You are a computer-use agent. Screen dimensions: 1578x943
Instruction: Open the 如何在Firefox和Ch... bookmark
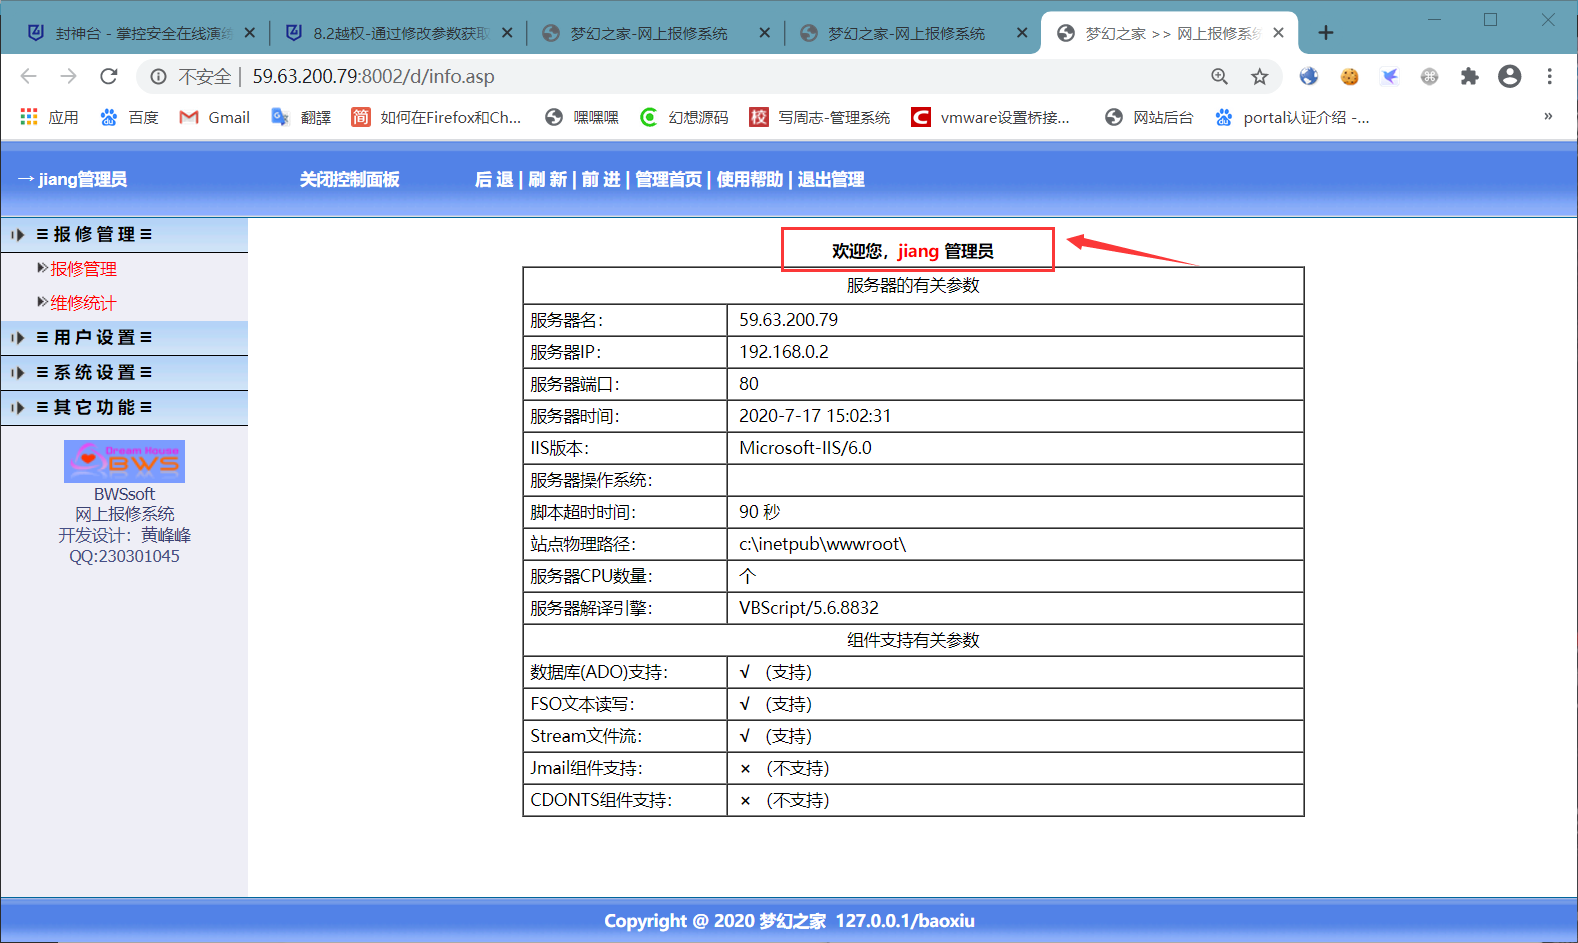coord(436,117)
